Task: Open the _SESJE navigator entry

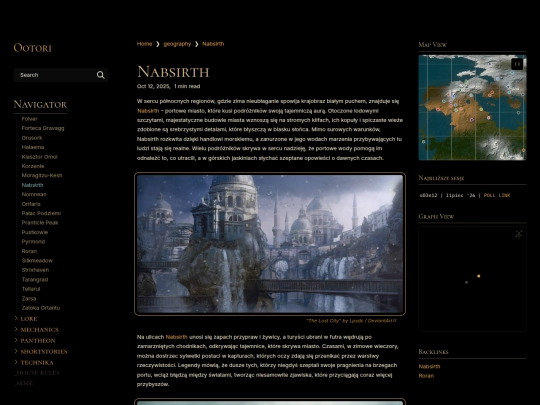Action: point(23,383)
